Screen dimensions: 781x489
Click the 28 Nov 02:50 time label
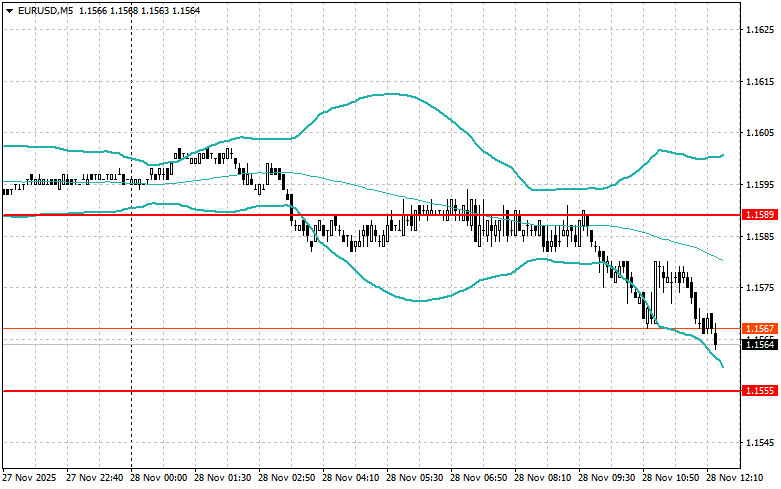pyautogui.click(x=286, y=478)
